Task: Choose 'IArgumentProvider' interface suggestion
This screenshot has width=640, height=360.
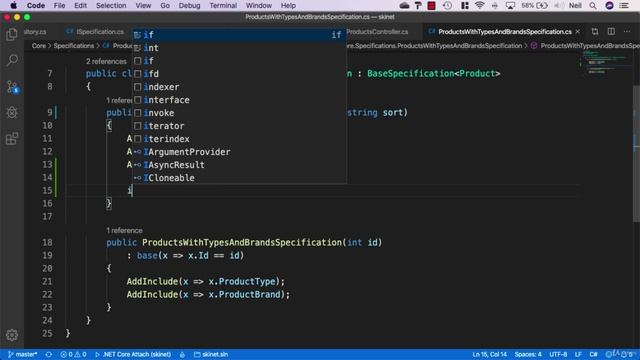Action: pos(239,152)
